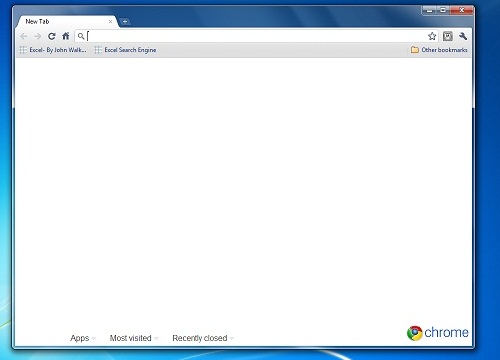Image resolution: width=500 pixels, height=360 pixels.
Task: Click the magnifier icon in the address bar
Action: [81, 36]
